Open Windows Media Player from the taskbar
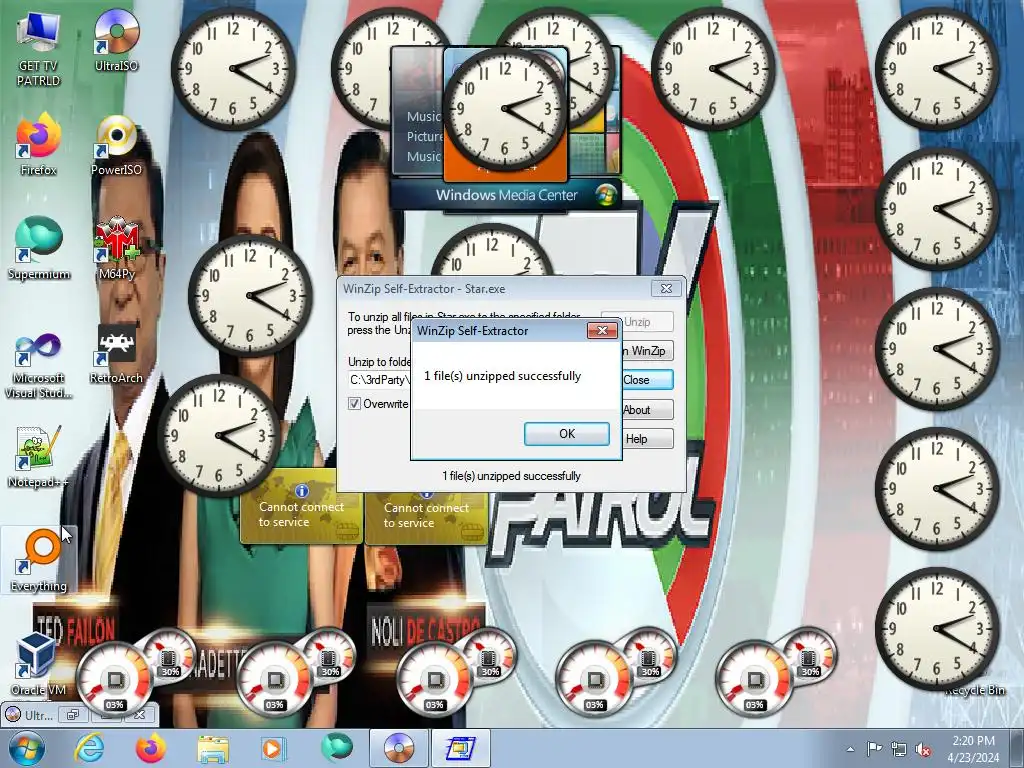1024x768 pixels. coord(273,748)
